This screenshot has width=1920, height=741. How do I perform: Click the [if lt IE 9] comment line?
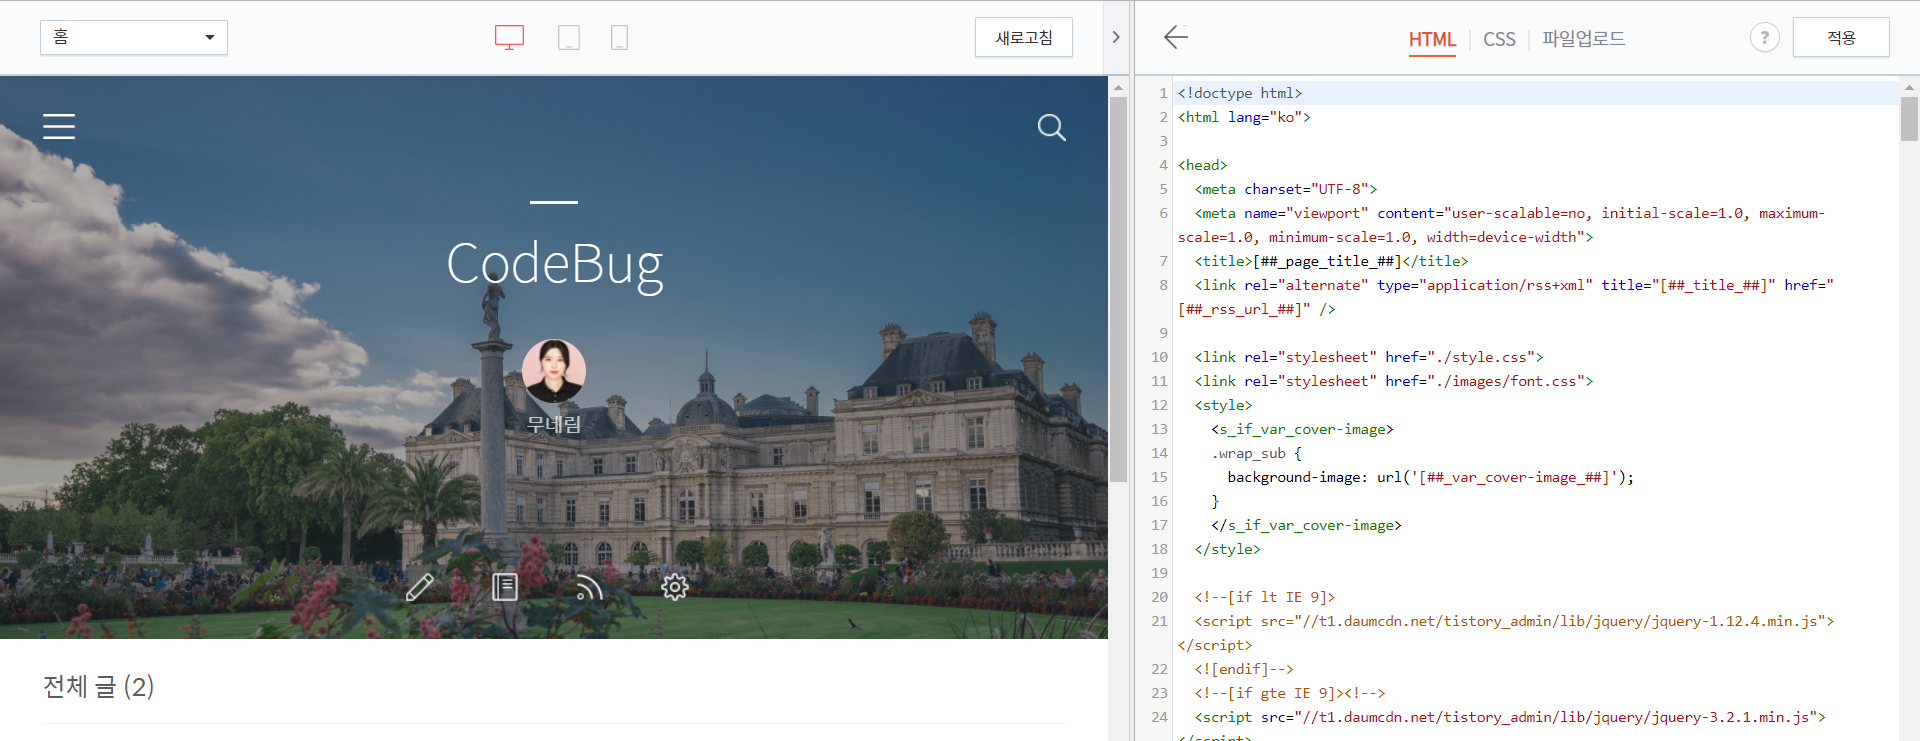click(x=1265, y=597)
